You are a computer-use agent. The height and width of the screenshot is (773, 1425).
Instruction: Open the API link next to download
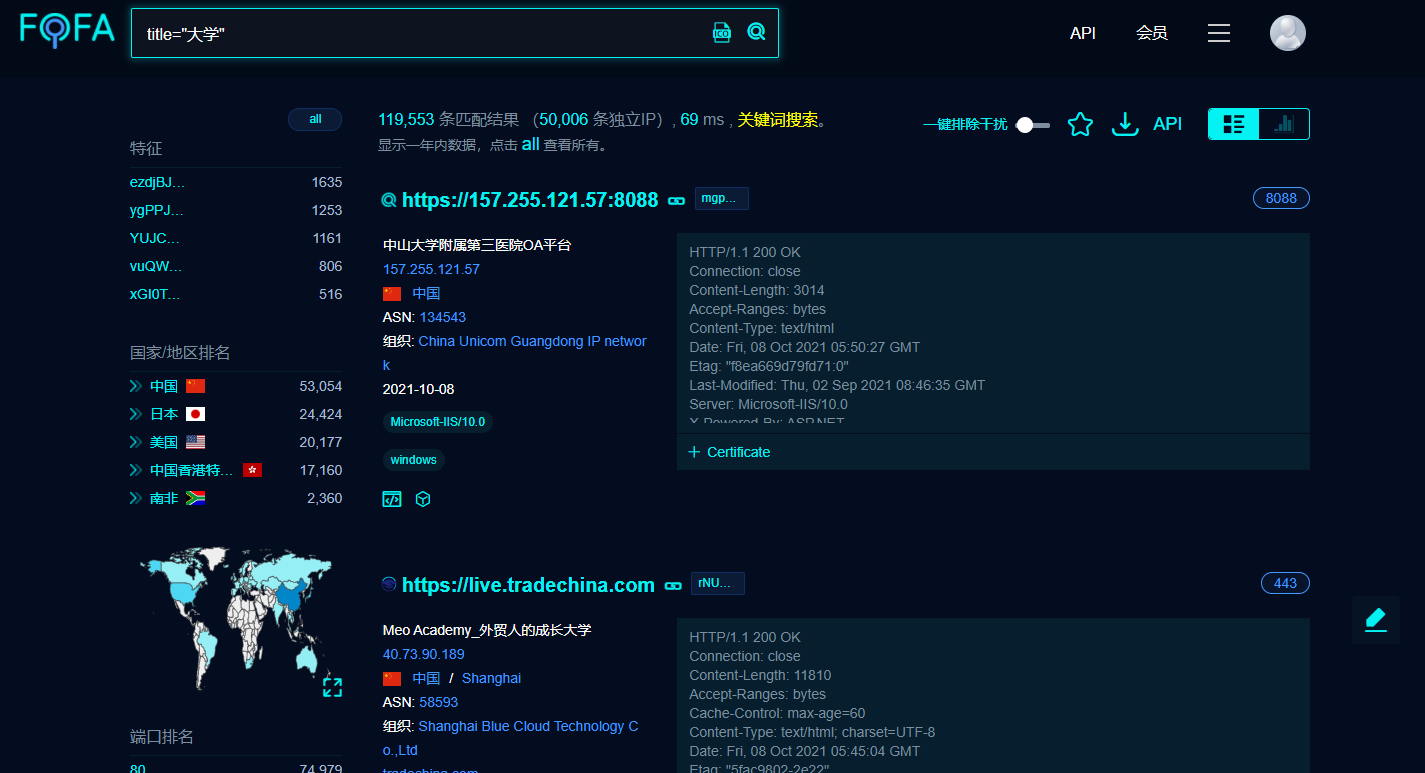(1167, 124)
